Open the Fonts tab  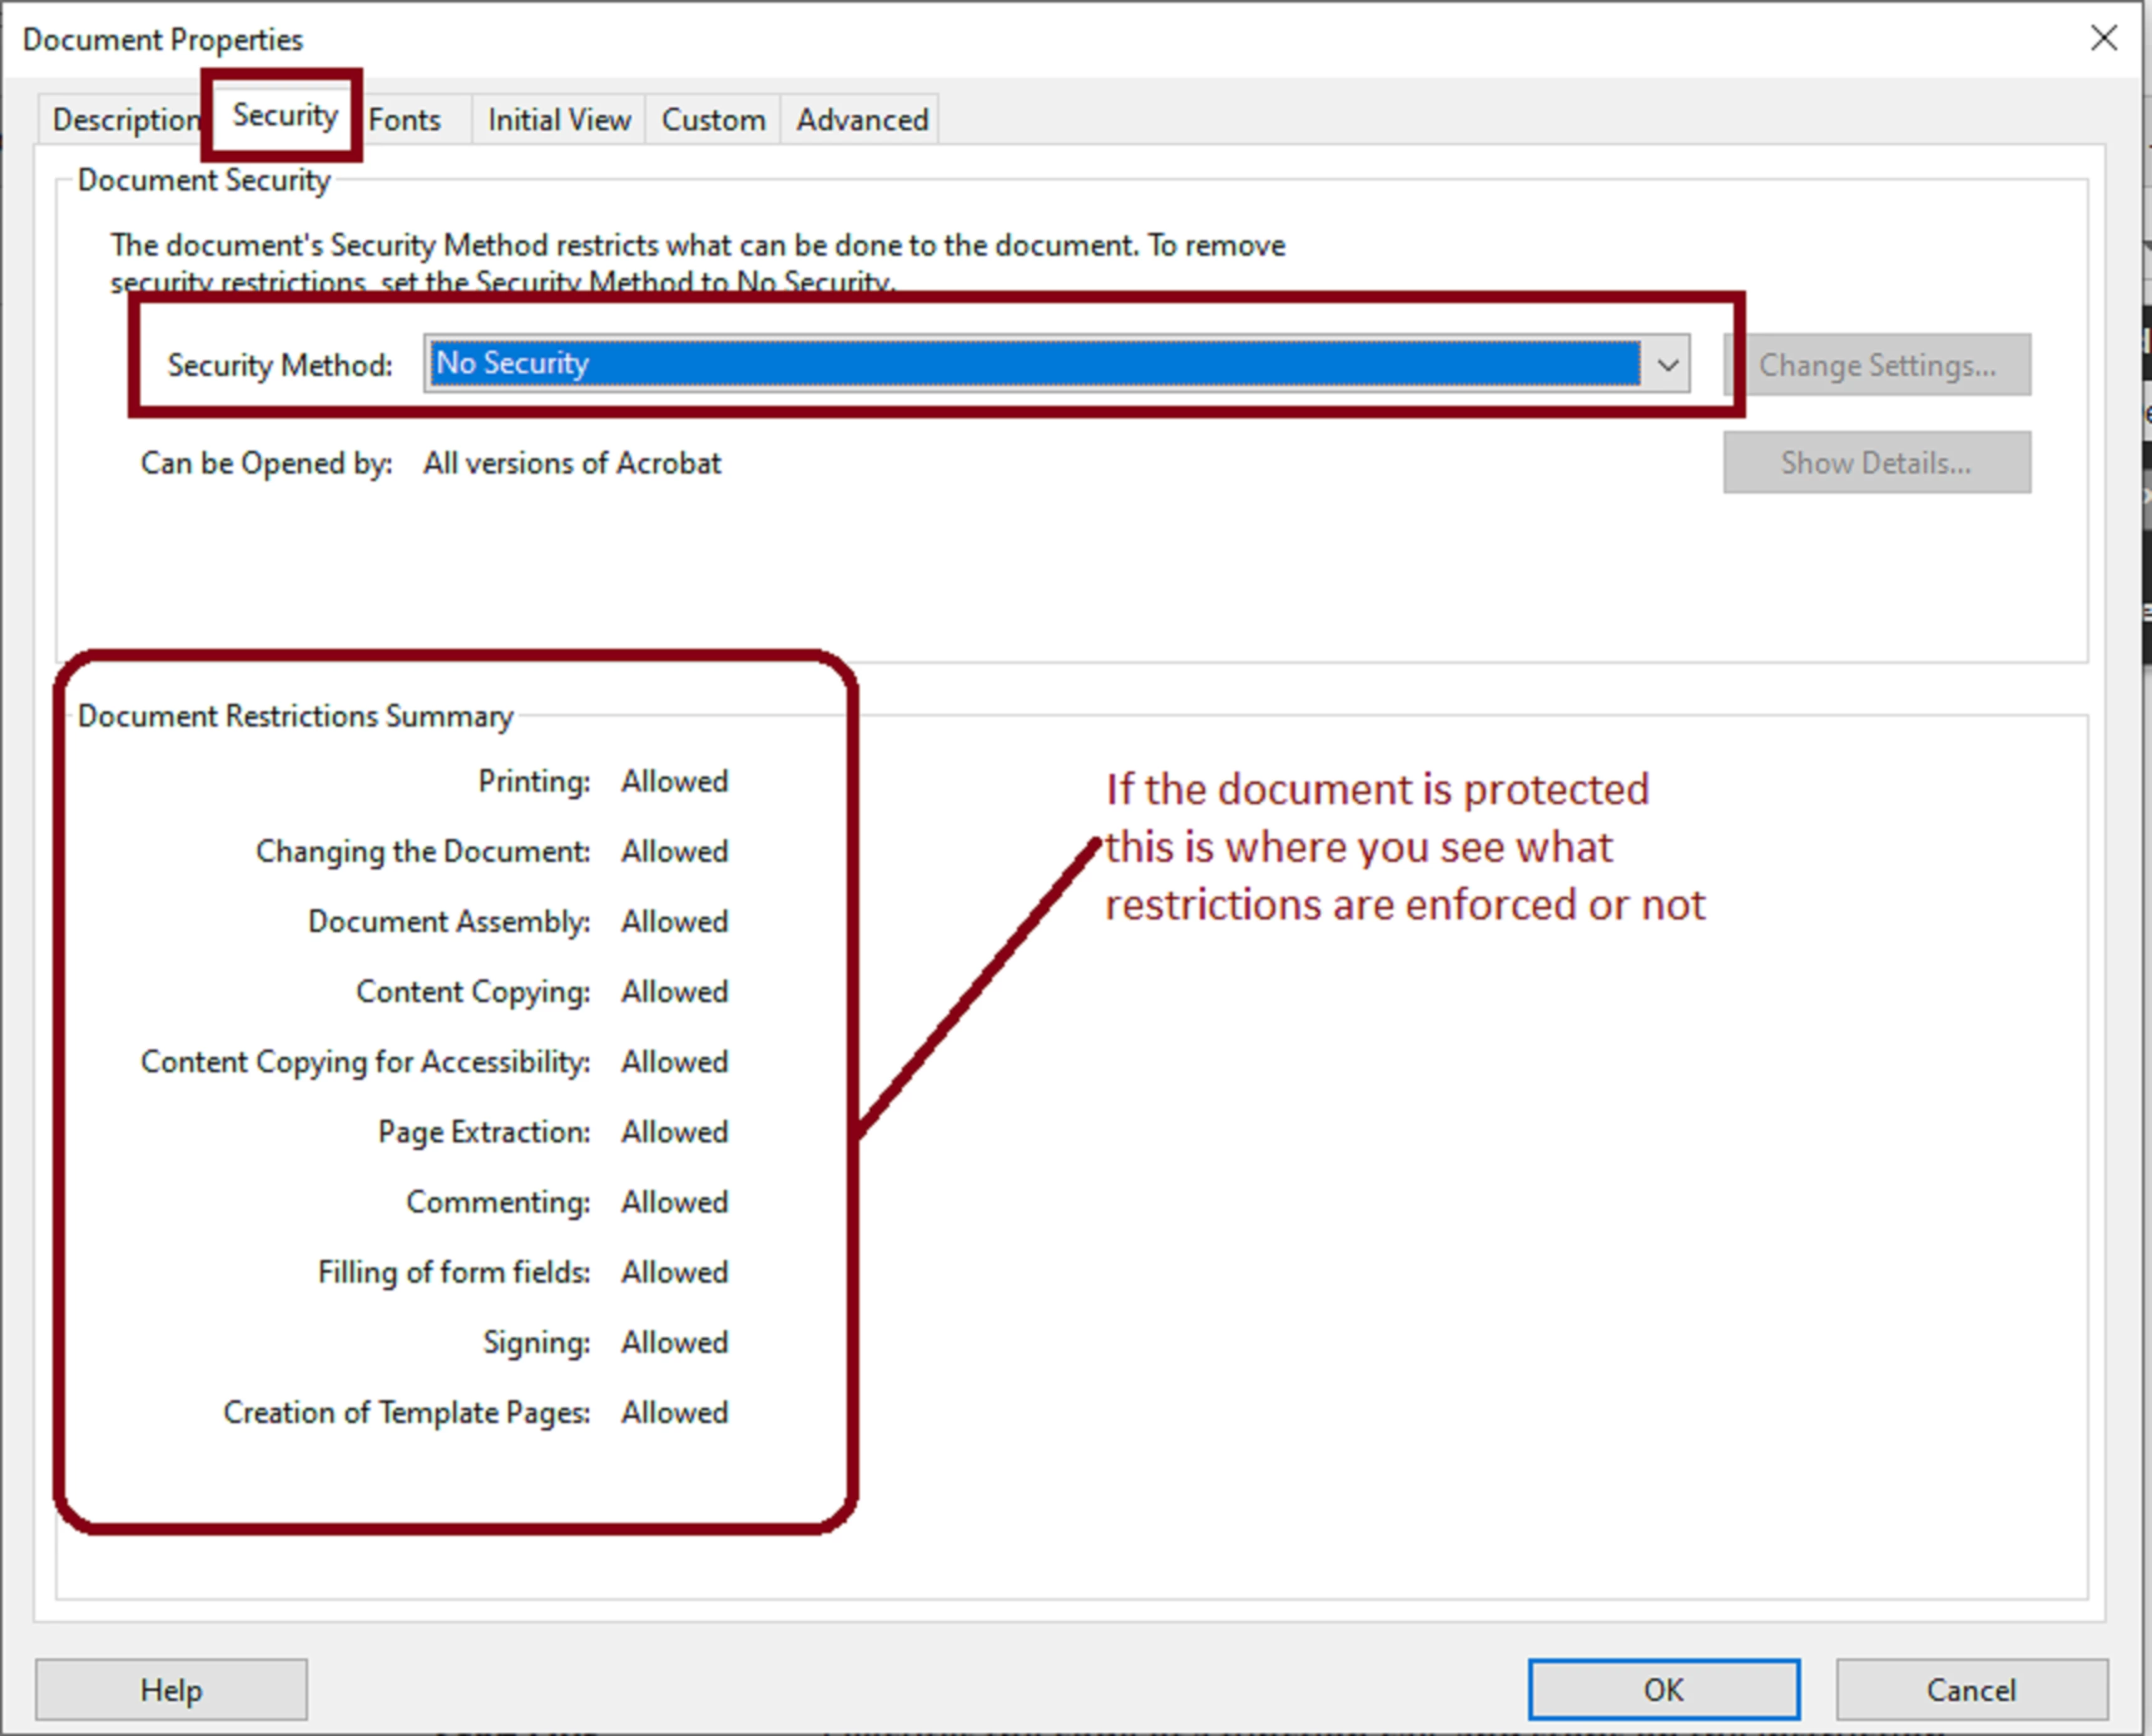pyautogui.click(x=404, y=120)
